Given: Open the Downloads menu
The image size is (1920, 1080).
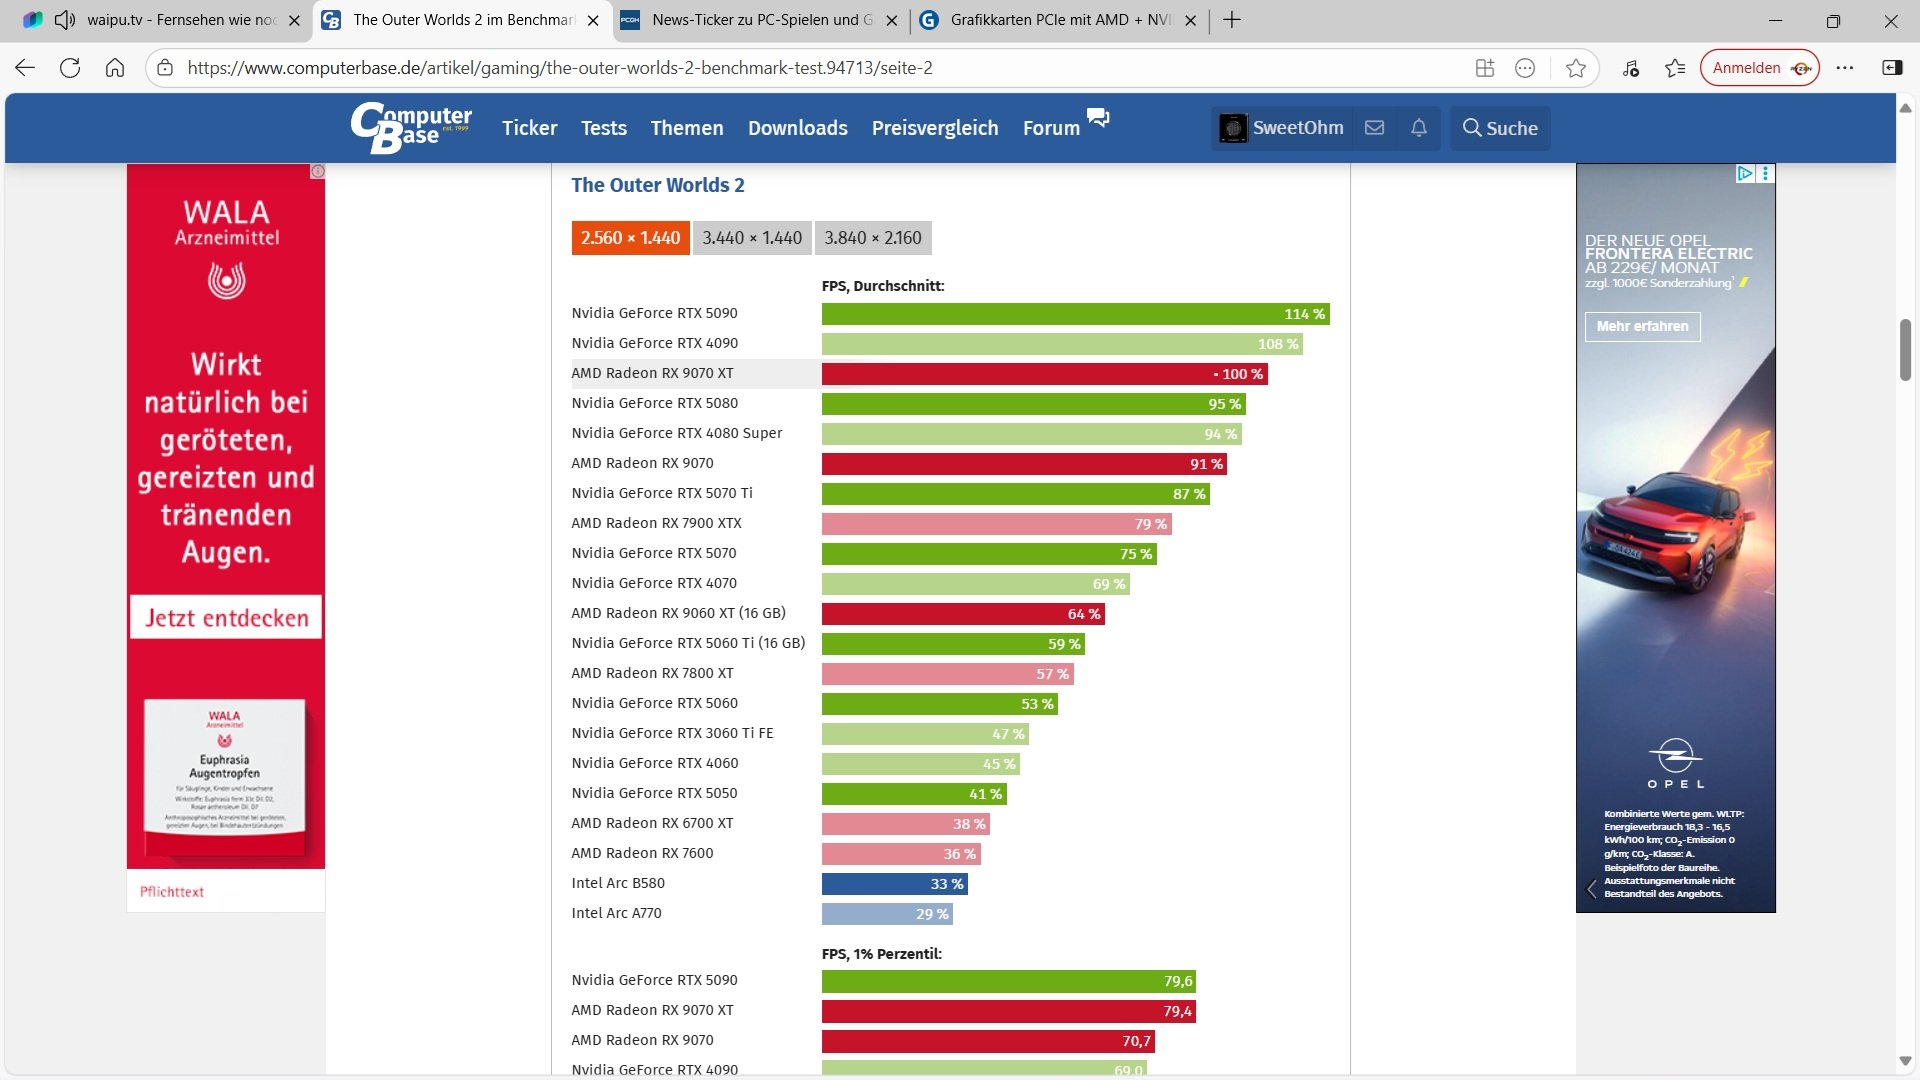Looking at the screenshot, I should [x=798, y=128].
